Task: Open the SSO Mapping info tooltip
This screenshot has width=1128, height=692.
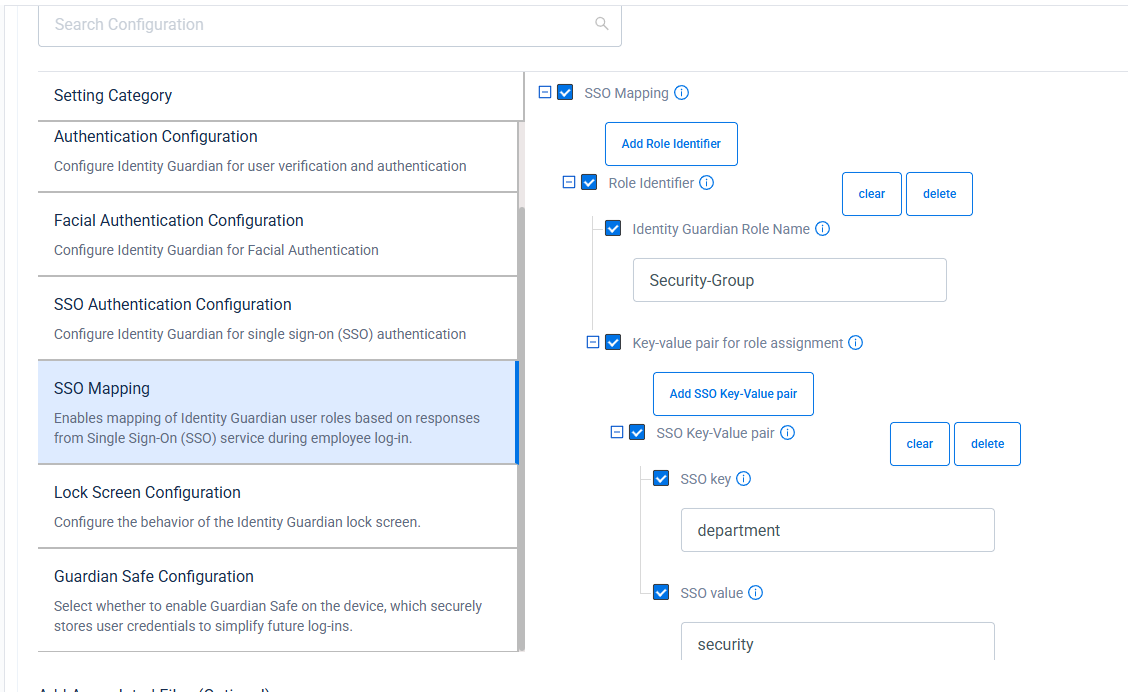Action: pos(681,92)
